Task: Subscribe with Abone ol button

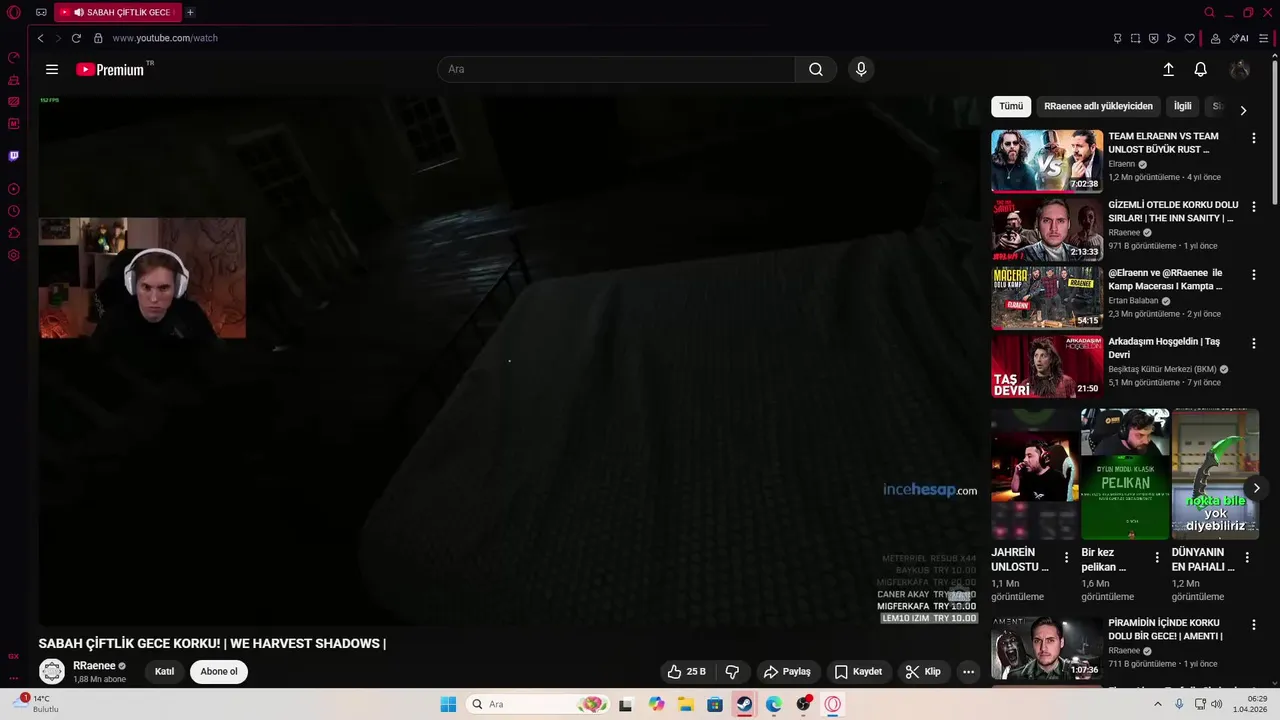Action: [x=219, y=672]
